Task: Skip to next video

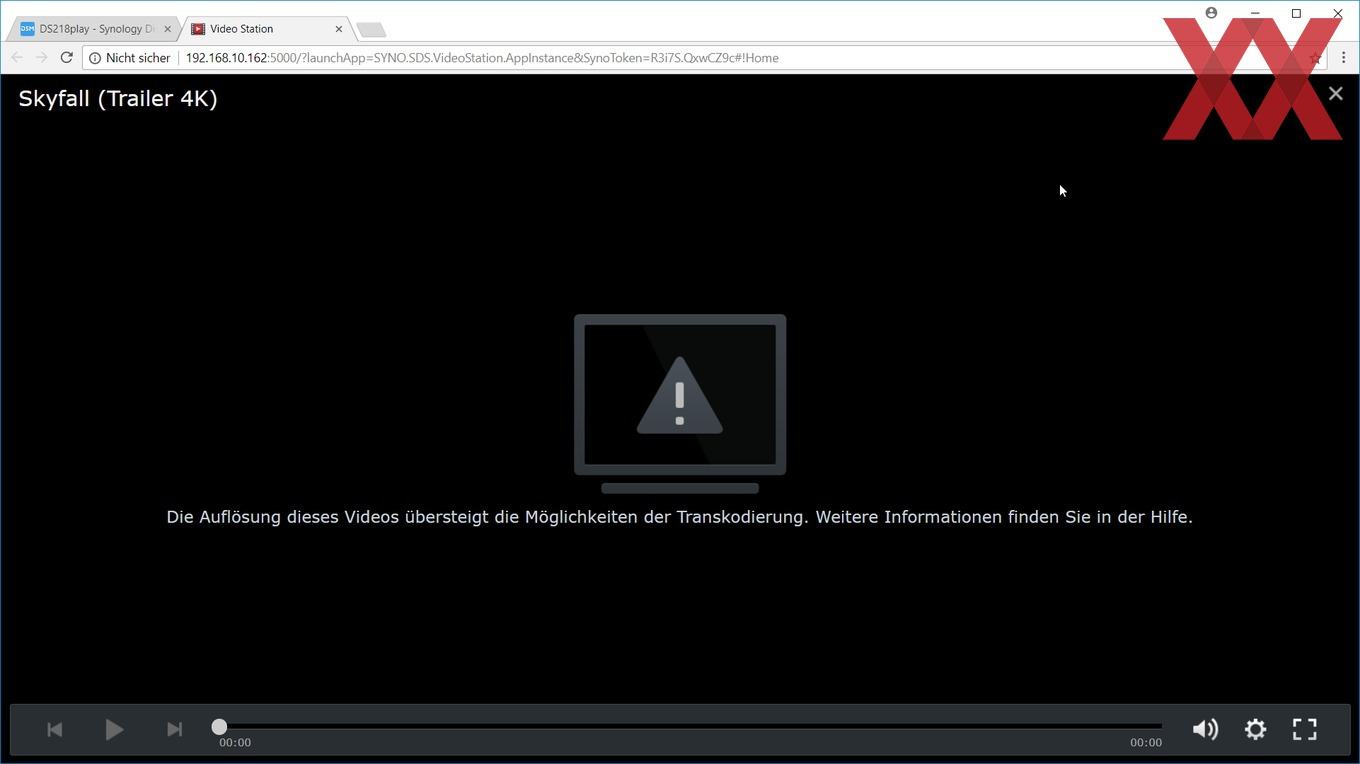Action: [174, 729]
